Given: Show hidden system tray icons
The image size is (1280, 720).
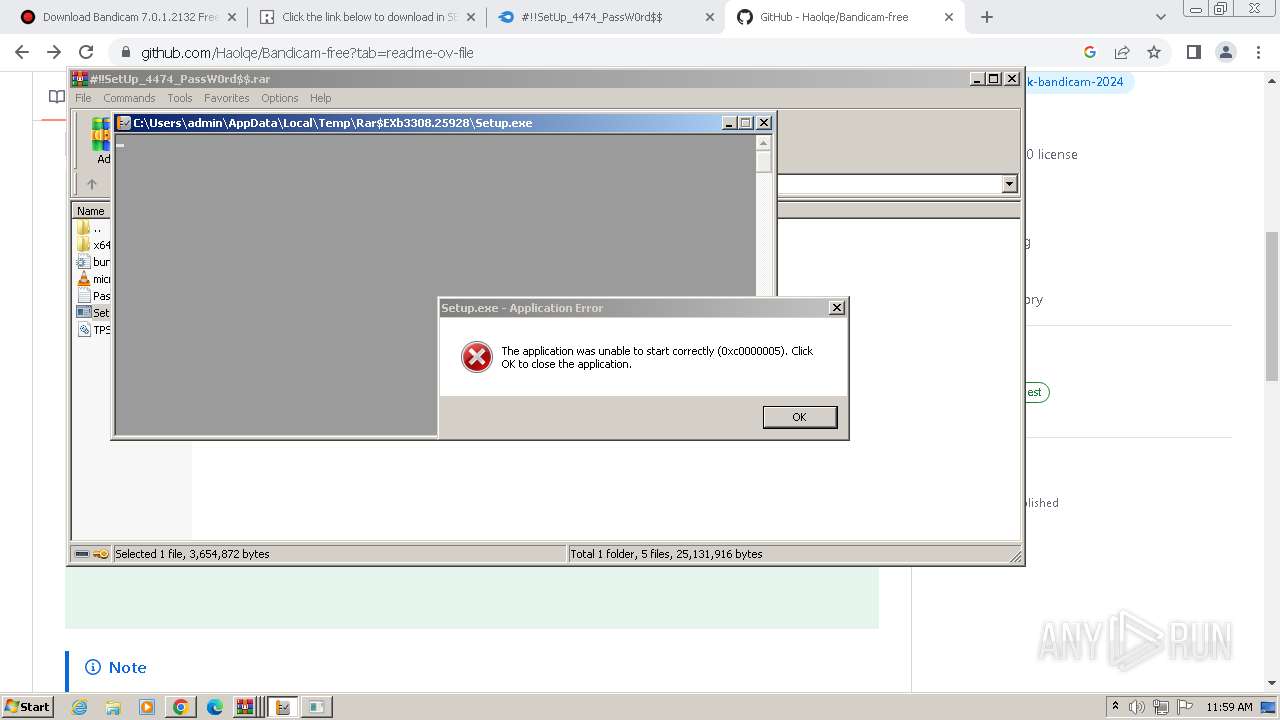Looking at the screenshot, I should point(1115,707).
